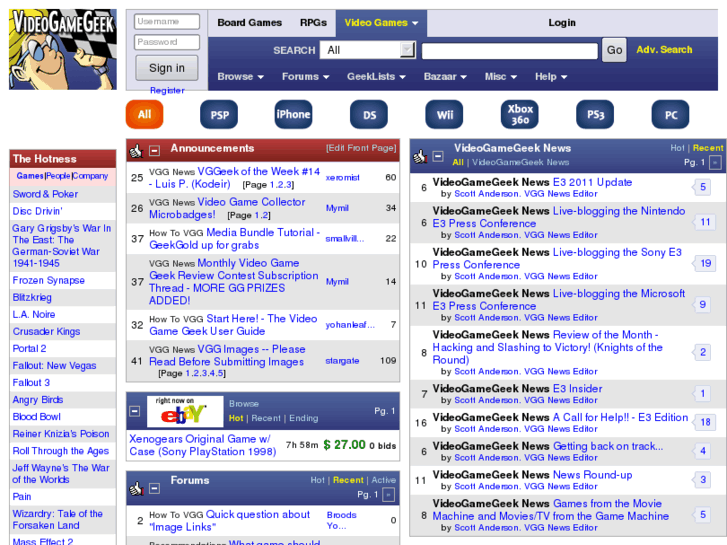This screenshot has height=545, width=727.
Task: Open Portal 2 in The Hotness
Action: pyautogui.click(x=29, y=349)
